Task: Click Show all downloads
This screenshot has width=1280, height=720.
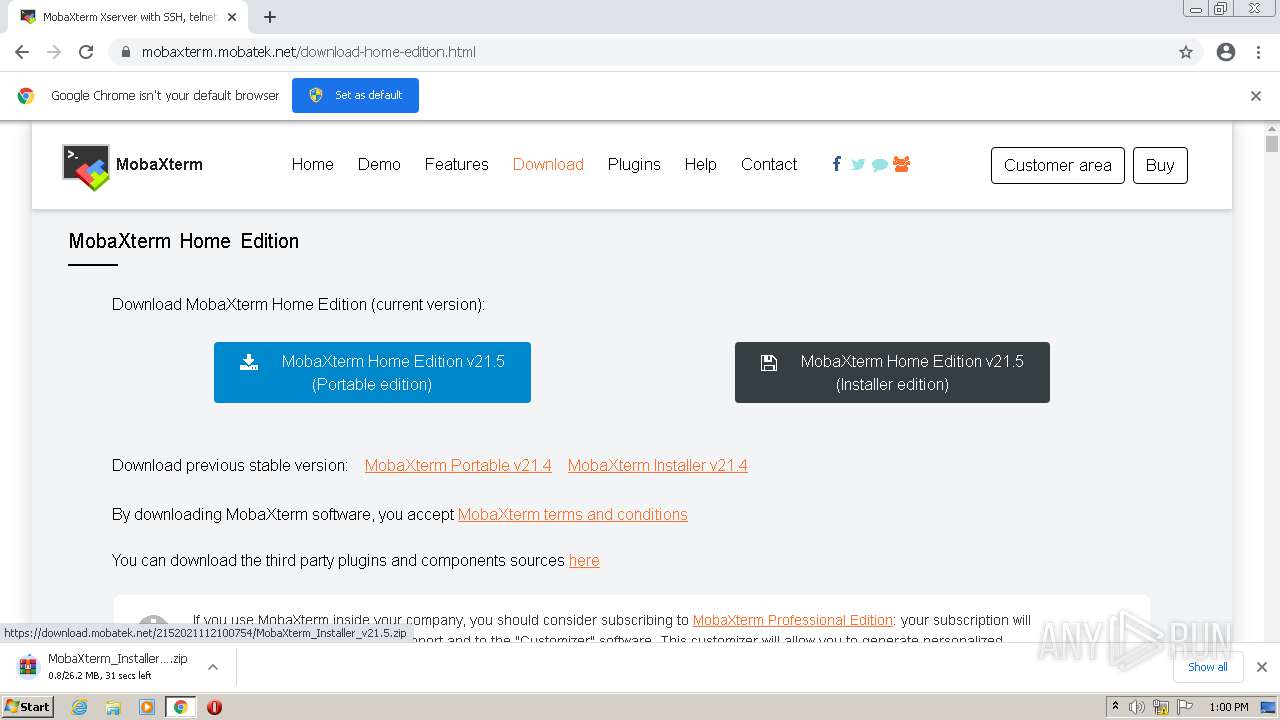Action: [1208, 667]
